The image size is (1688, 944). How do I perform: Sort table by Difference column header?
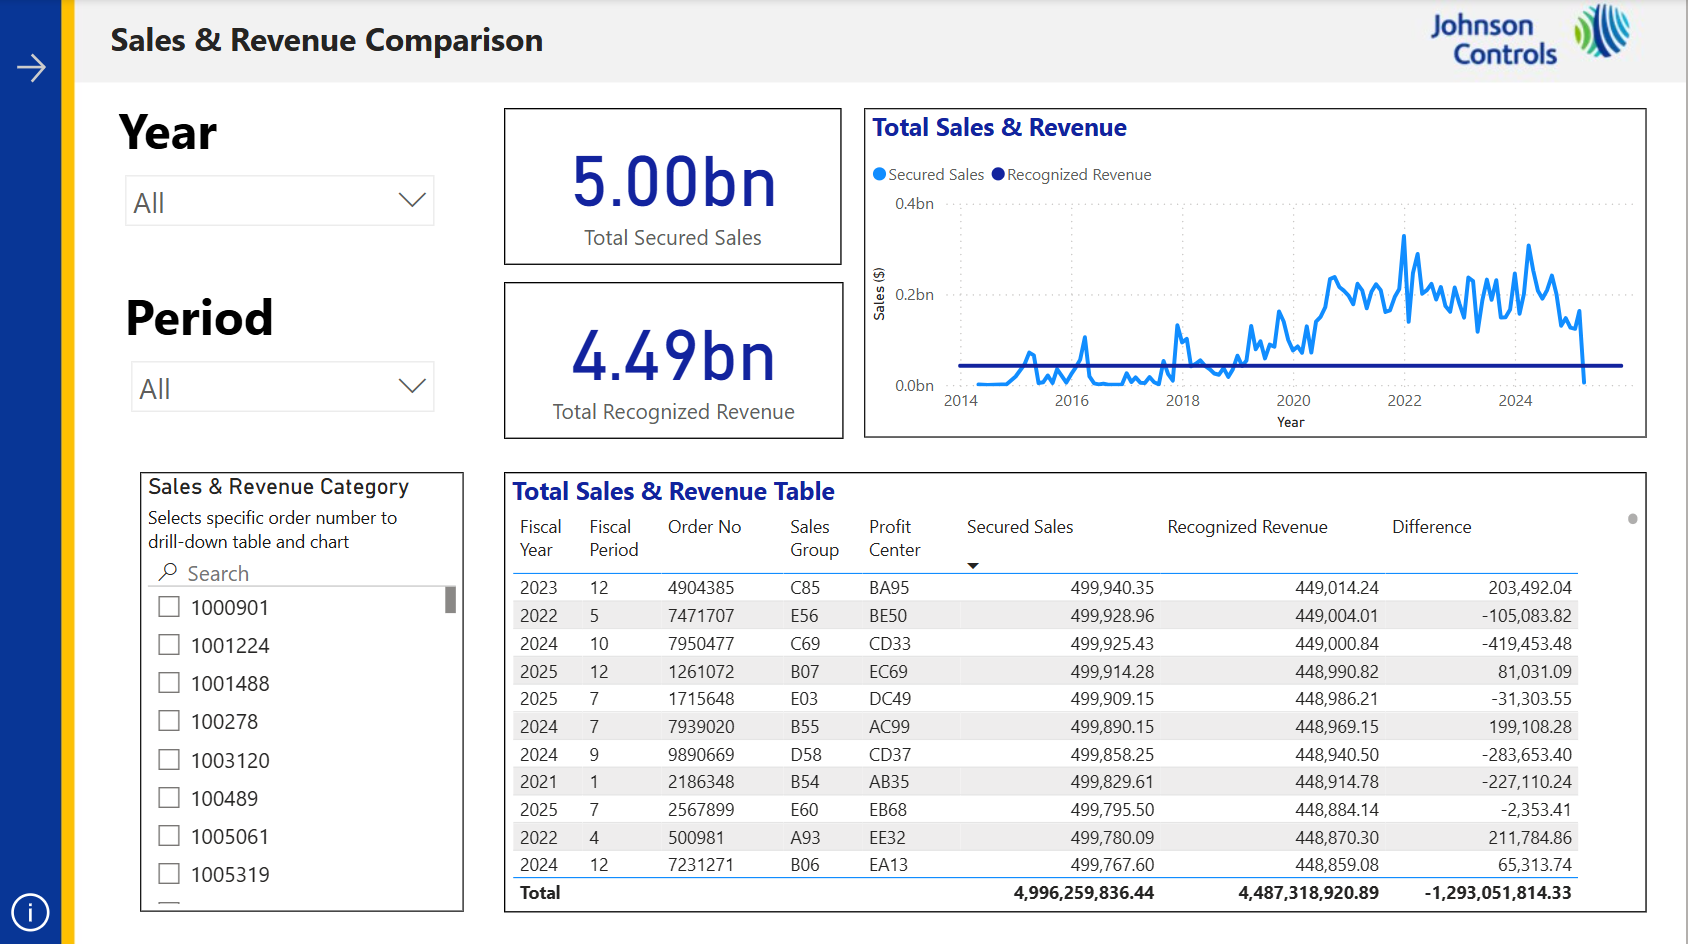[x=1431, y=527]
